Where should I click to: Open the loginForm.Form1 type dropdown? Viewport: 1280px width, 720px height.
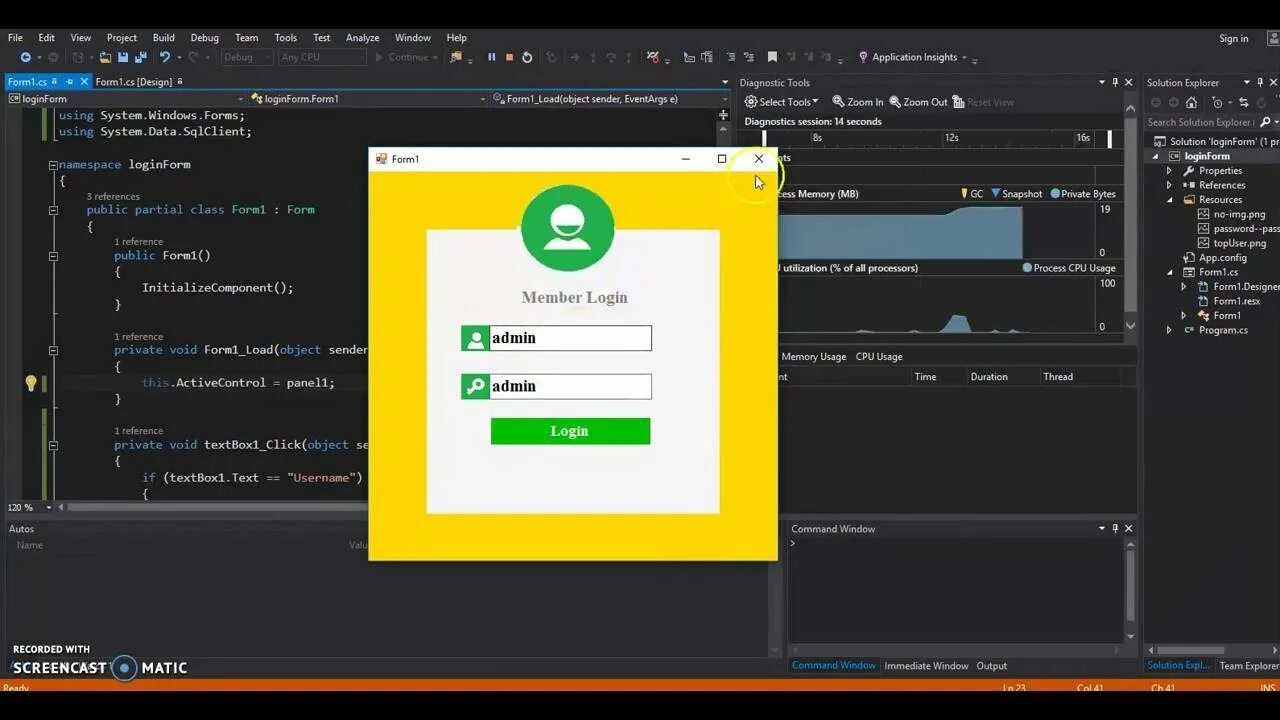[x=368, y=99]
